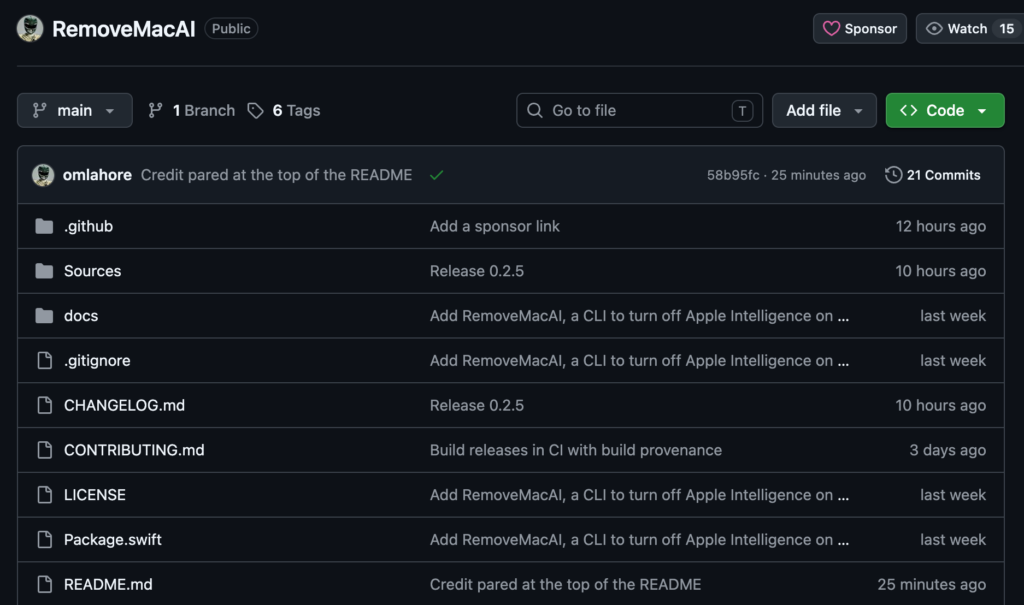Click the clock history icon beside 21 Commits

(893, 175)
